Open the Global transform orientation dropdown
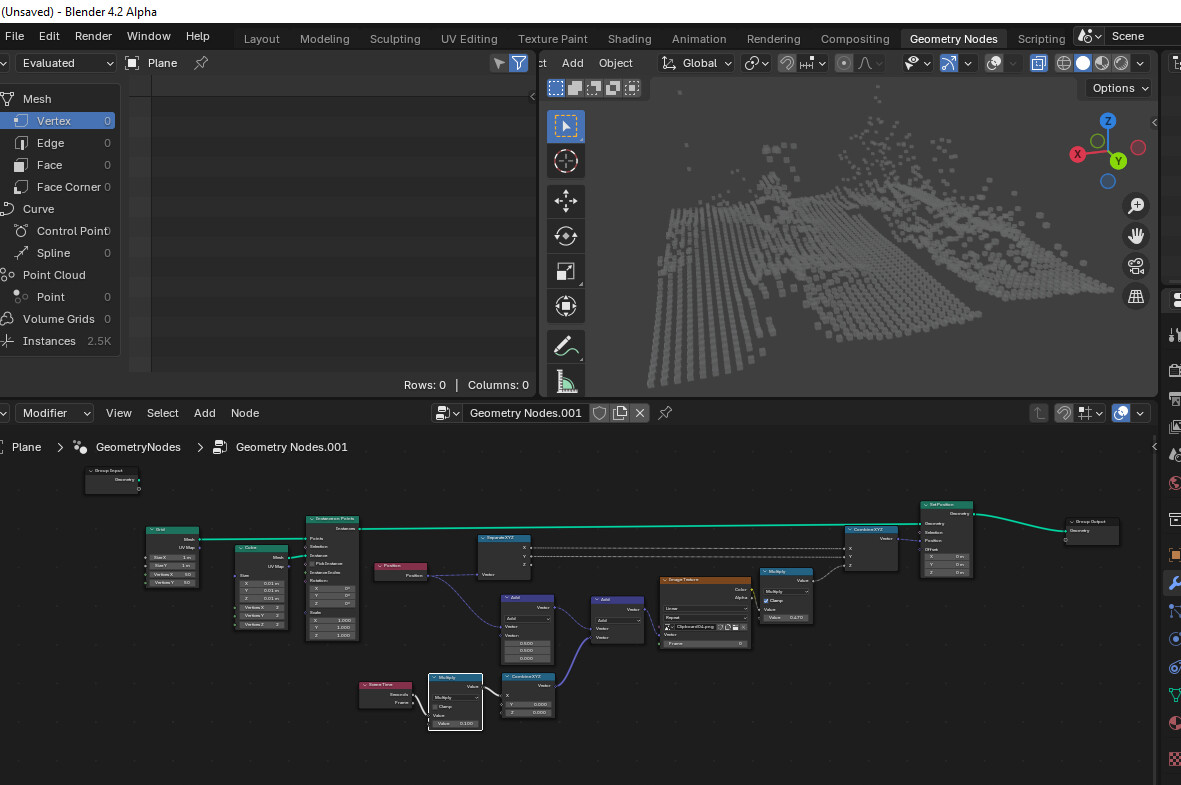Image resolution: width=1181 pixels, height=785 pixels. 697,63
